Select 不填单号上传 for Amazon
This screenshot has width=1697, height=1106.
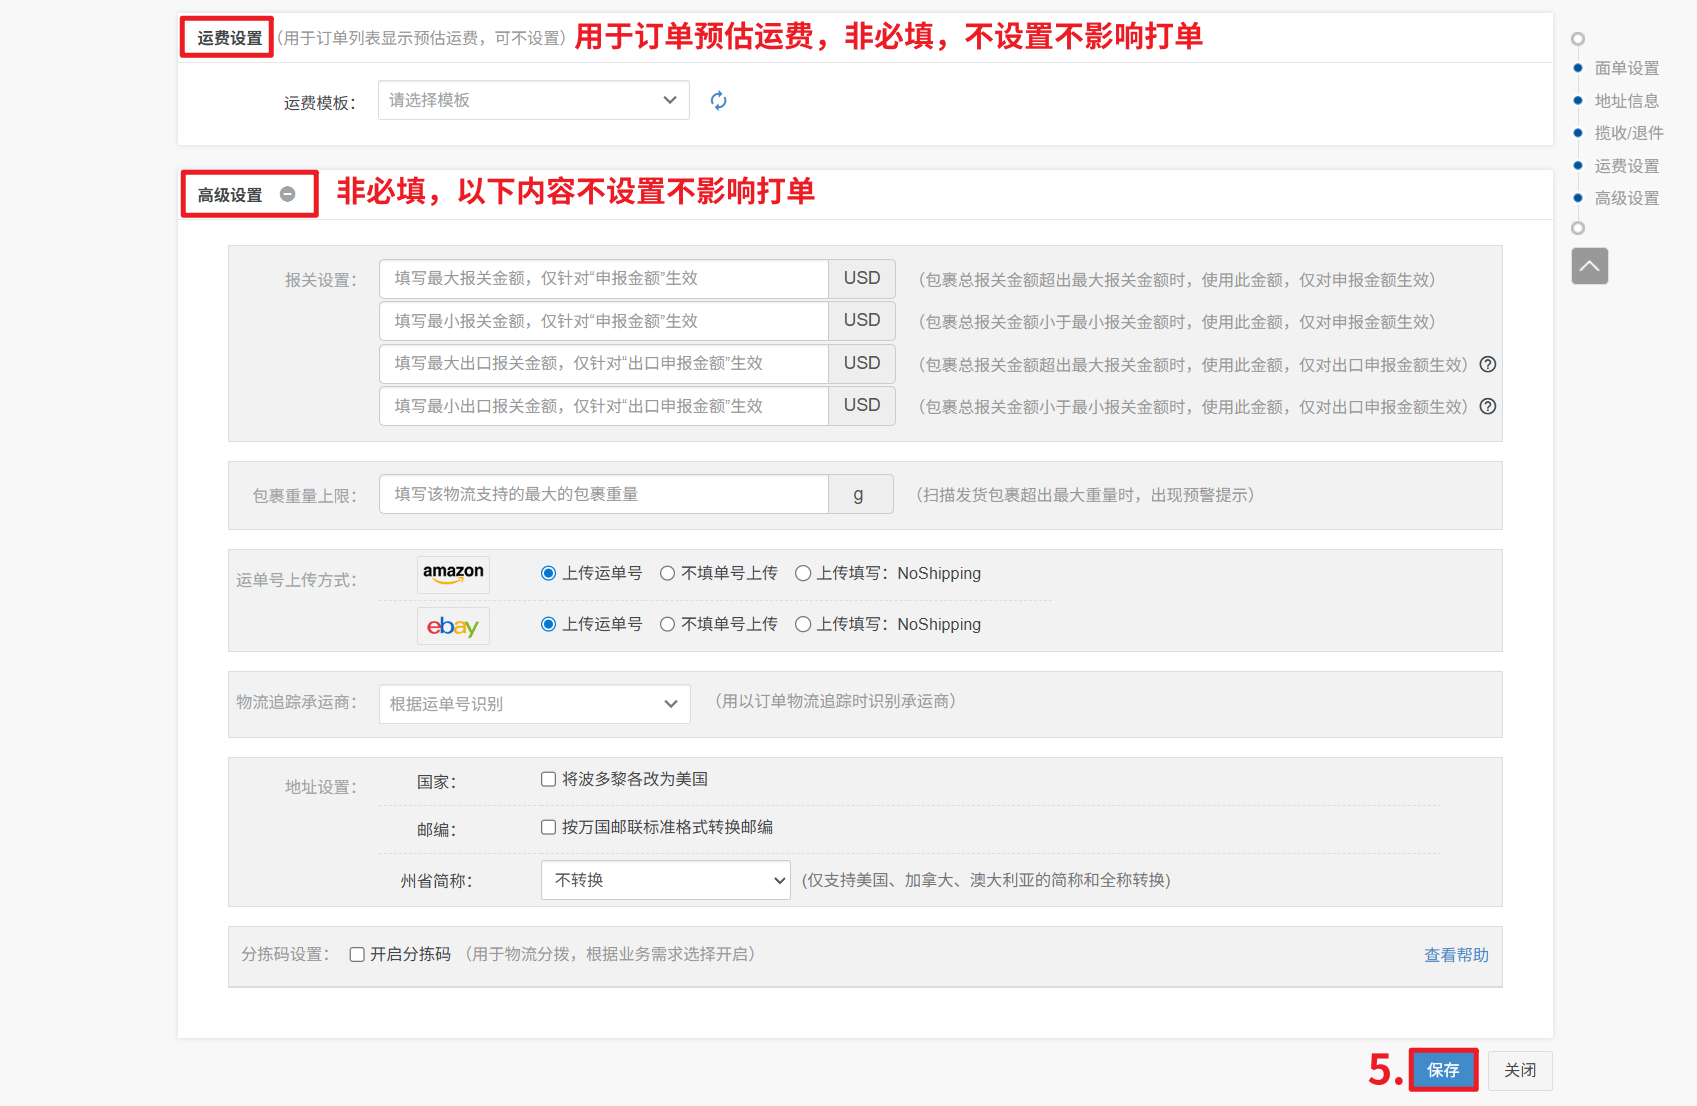[x=667, y=573]
